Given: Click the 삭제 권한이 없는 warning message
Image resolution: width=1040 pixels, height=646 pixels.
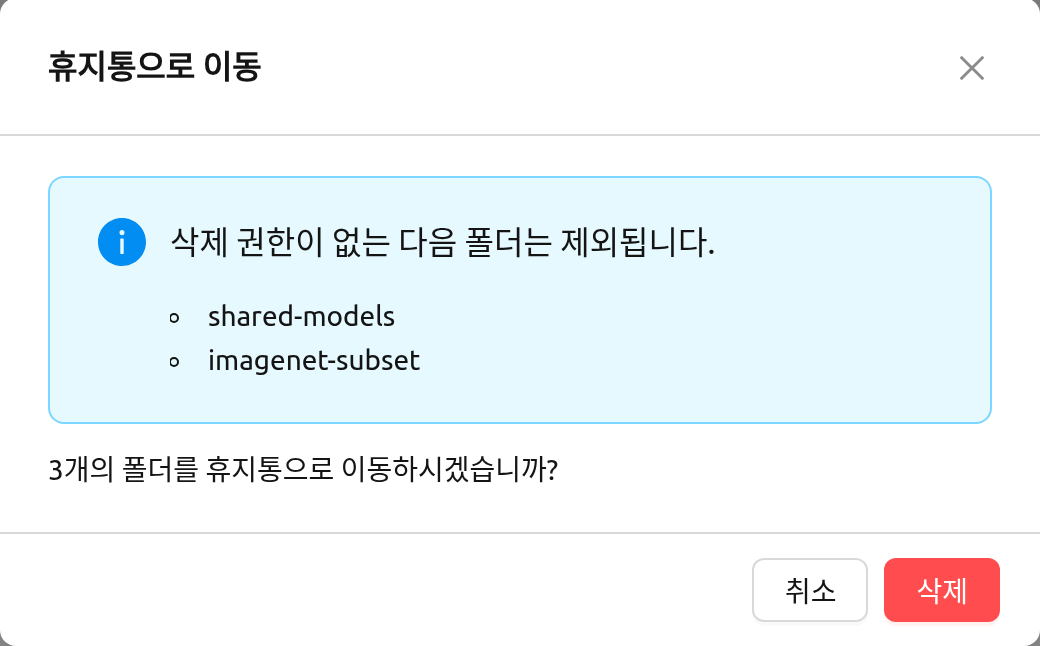Looking at the screenshot, I should click(442, 242).
